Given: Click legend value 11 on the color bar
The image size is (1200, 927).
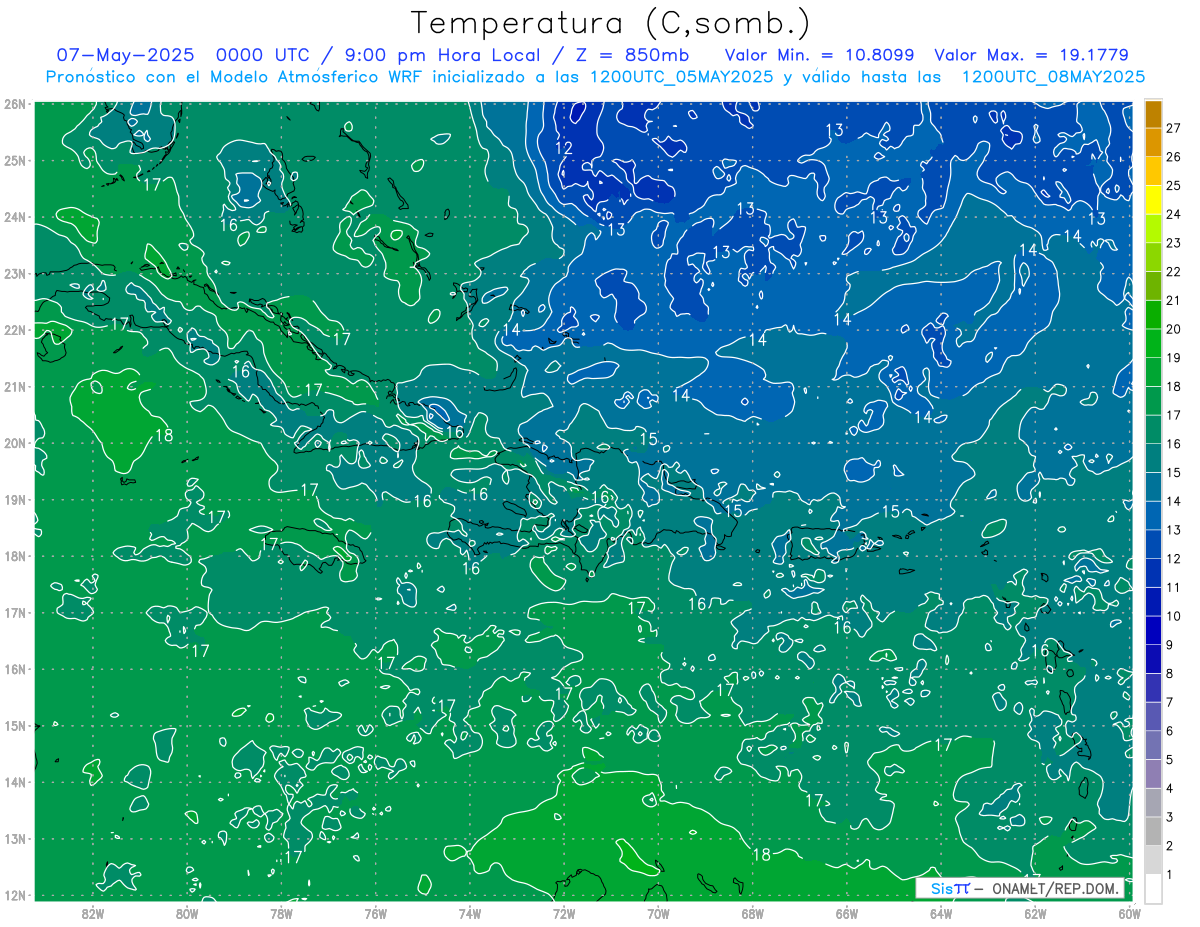Looking at the screenshot, I should 1174,587.
